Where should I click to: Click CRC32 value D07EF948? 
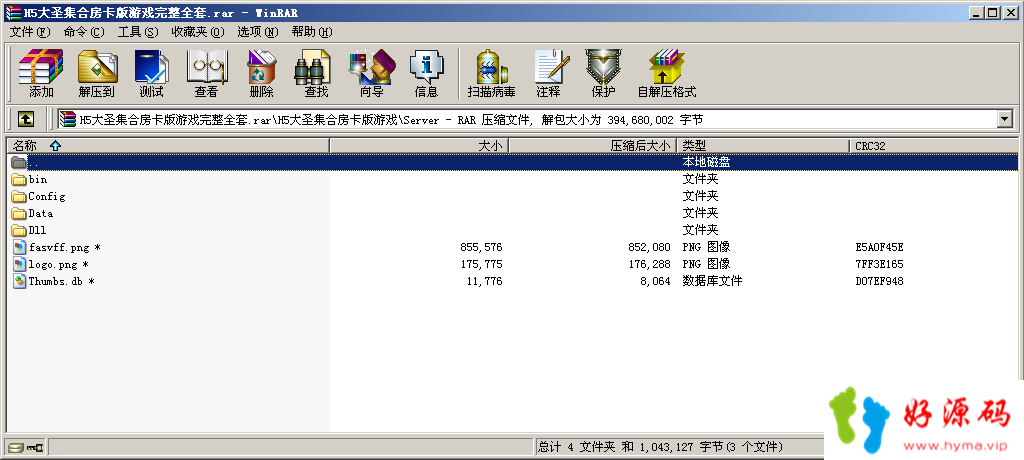pyautogui.click(x=879, y=281)
